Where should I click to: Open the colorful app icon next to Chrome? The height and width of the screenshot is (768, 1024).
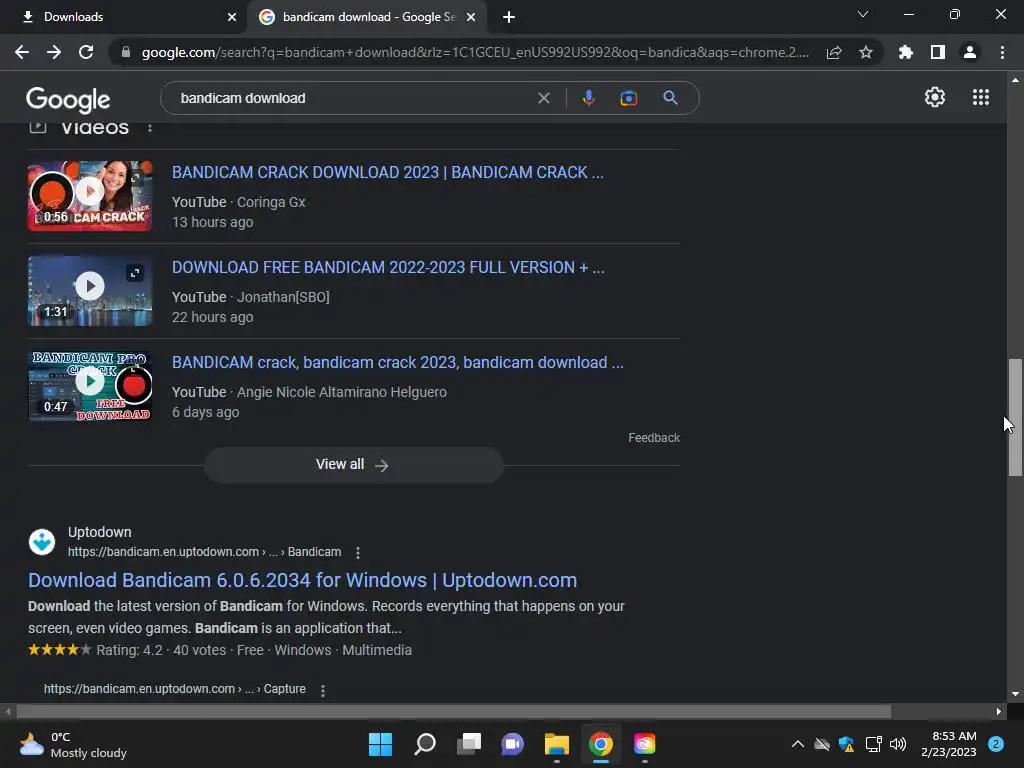click(645, 744)
